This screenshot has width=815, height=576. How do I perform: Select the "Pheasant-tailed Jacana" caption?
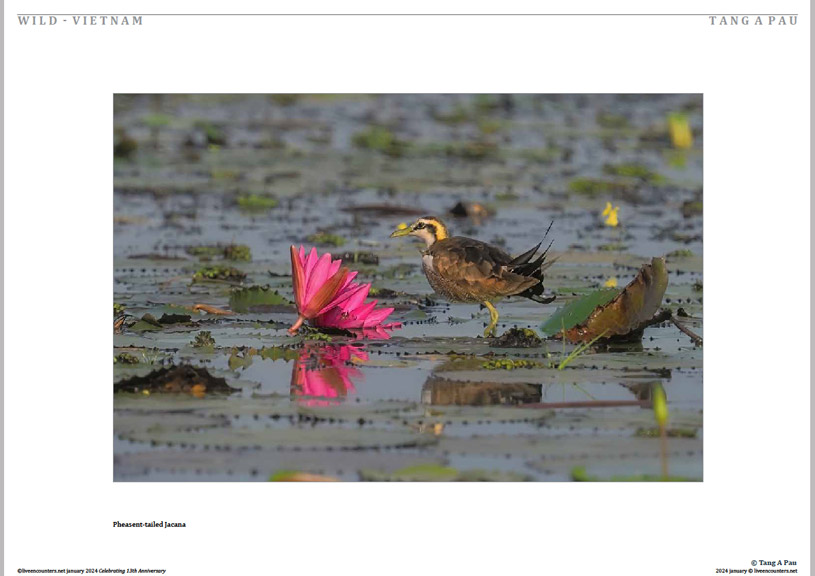point(149,524)
